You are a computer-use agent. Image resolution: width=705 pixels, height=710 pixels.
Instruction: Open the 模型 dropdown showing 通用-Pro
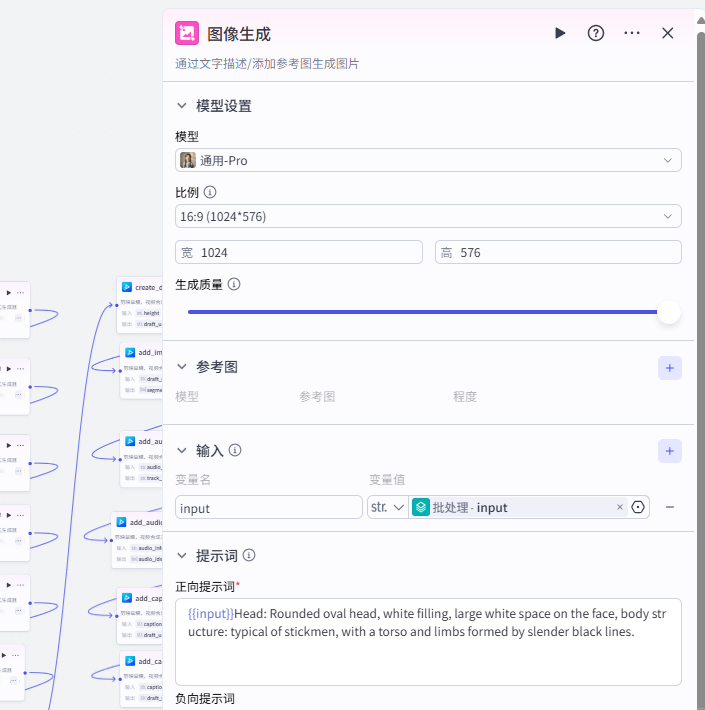coord(428,160)
